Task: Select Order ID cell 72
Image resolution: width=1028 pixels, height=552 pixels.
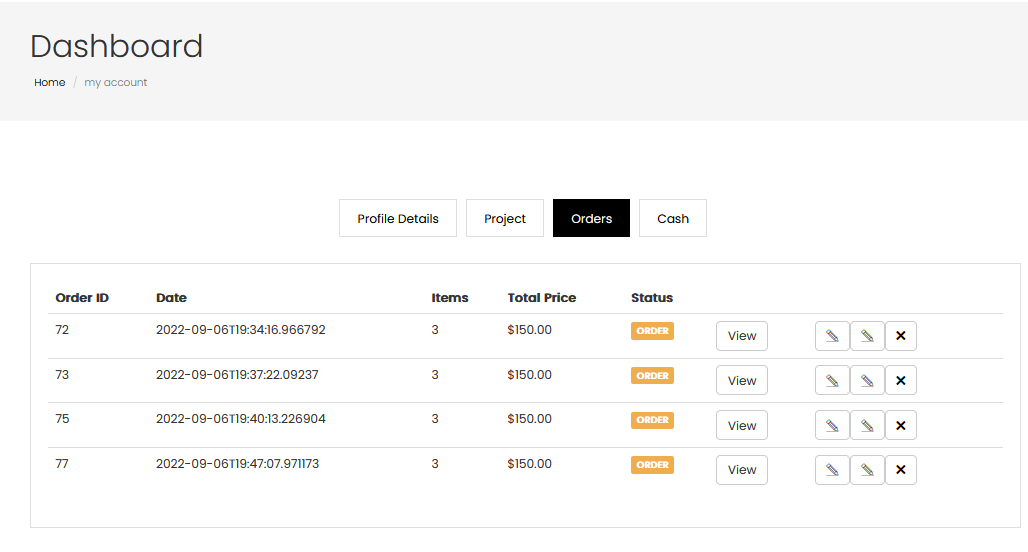Action: [62, 330]
